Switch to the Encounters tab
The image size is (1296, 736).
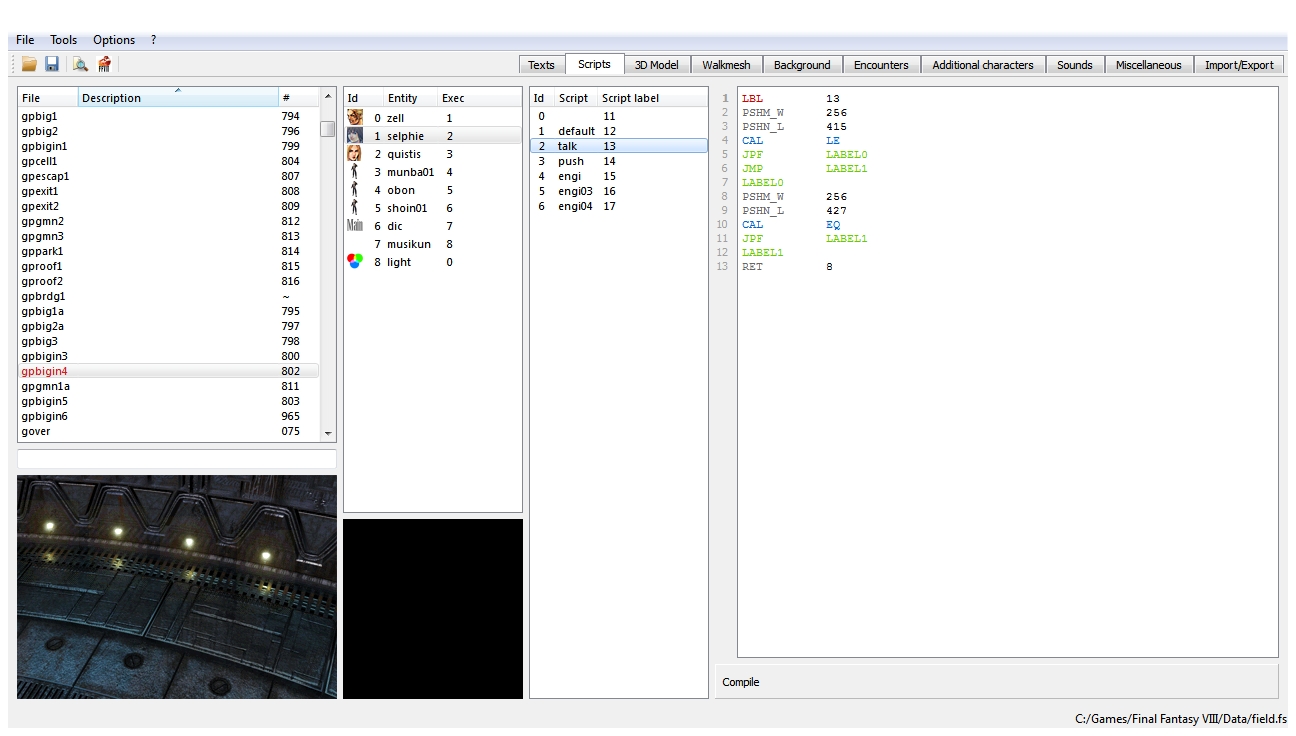click(x=881, y=65)
